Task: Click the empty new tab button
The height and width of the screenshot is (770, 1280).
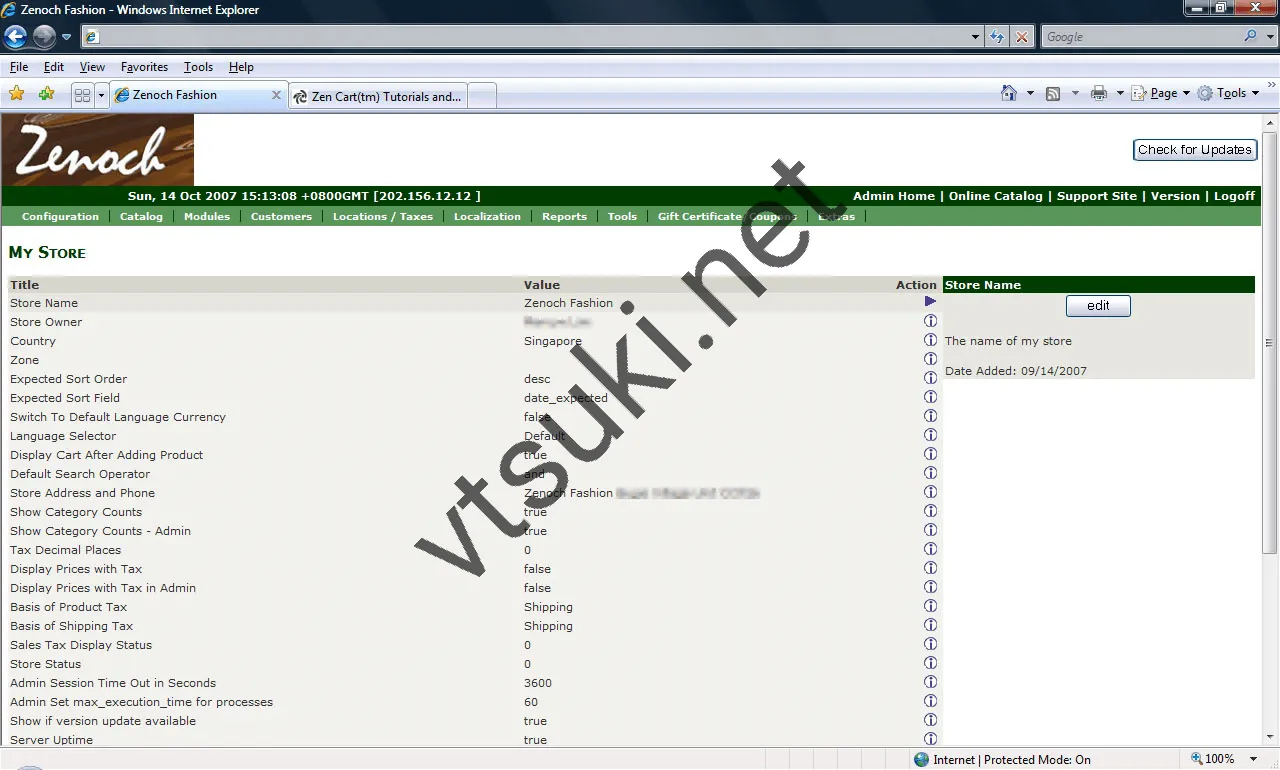Action: [x=482, y=96]
